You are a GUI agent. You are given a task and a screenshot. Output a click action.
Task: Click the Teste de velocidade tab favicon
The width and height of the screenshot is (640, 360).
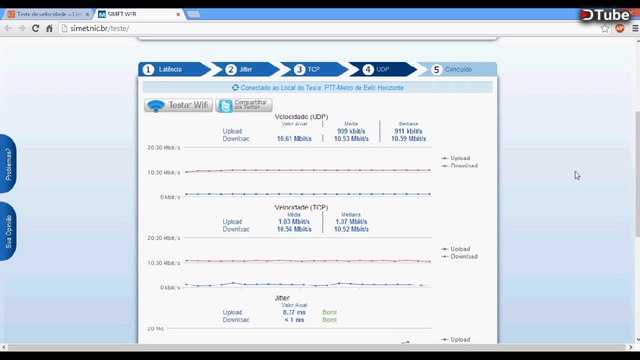click(11, 14)
